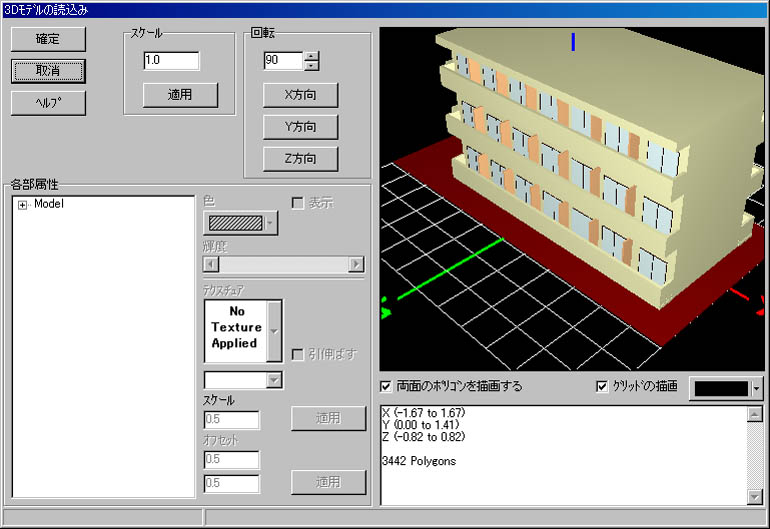
Task: Click the scale value field showing 1.0
Action: pyautogui.click(x=171, y=60)
